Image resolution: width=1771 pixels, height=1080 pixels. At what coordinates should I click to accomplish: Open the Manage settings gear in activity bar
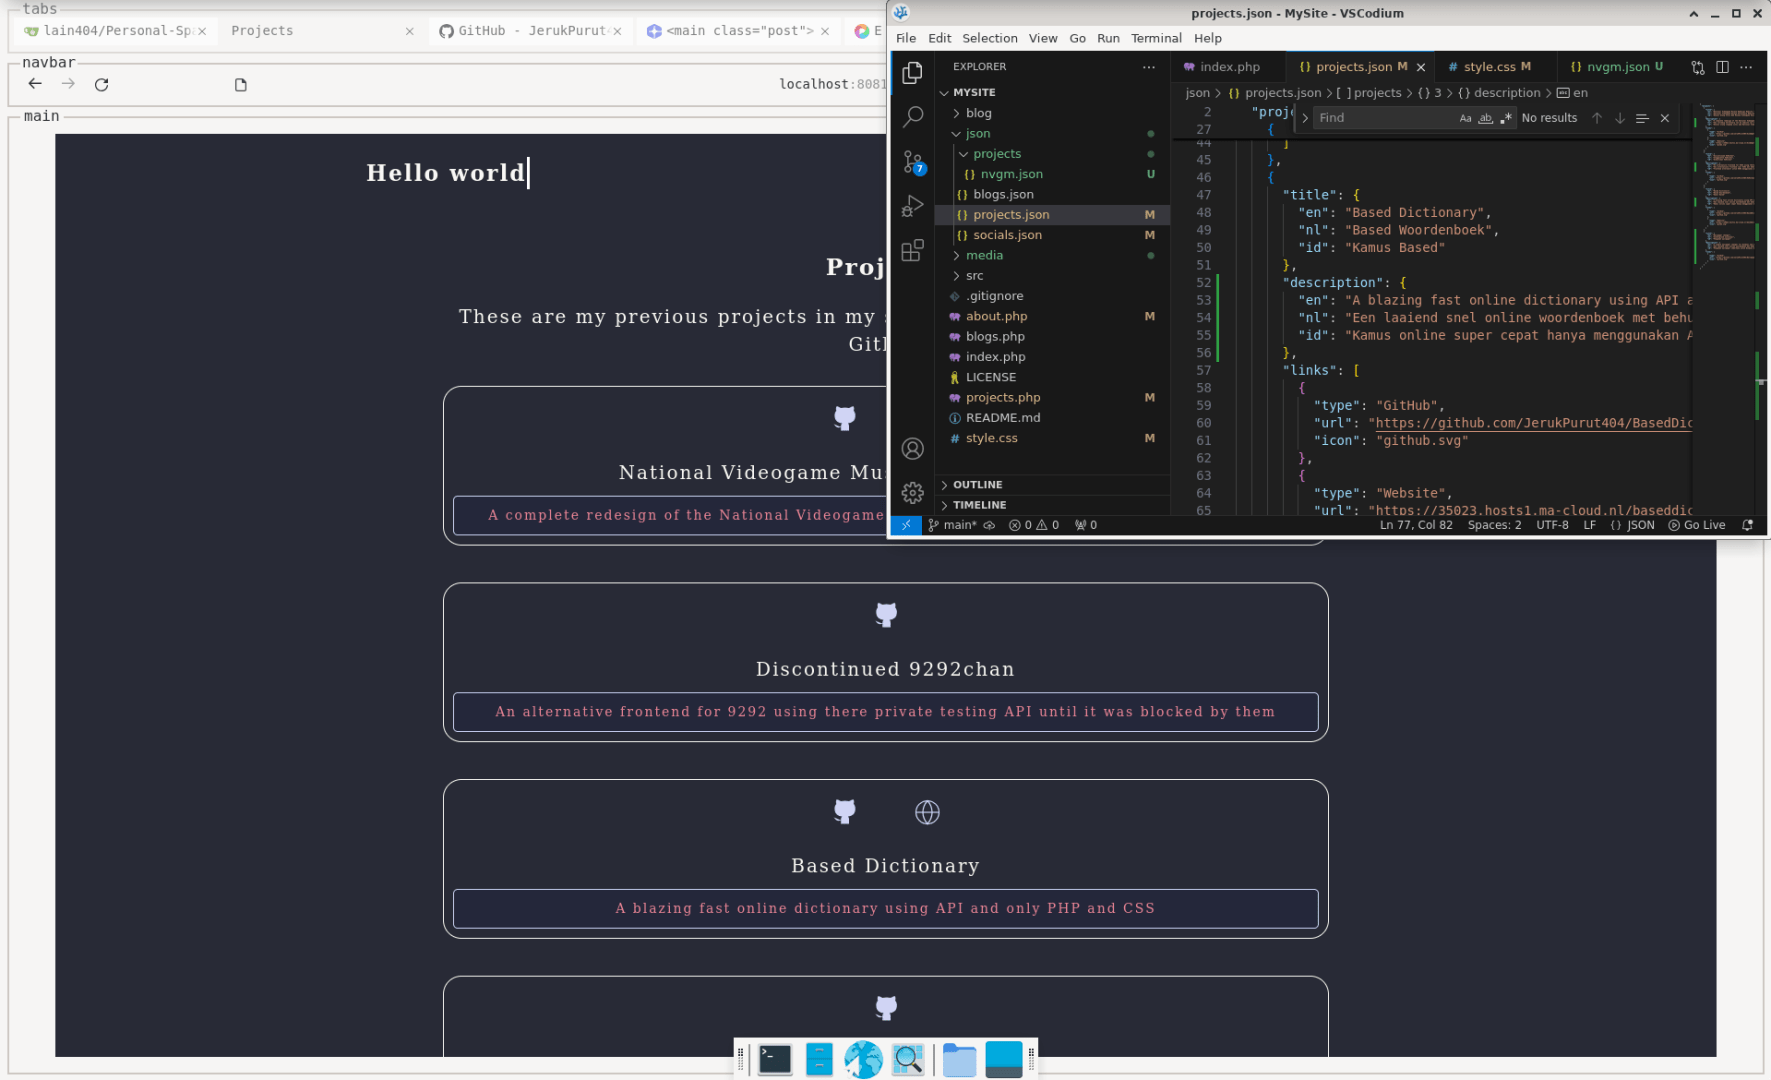911,492
